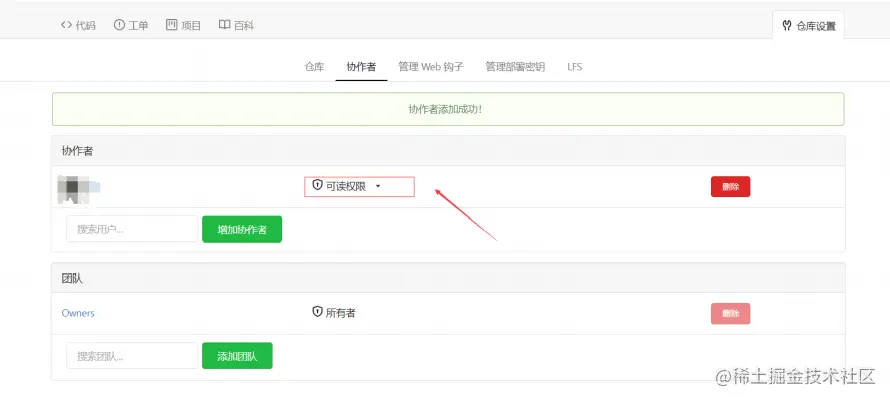The image size is (890, 401).
Task: Click the issues circle icon beside 工单
Action: pos(119,25)
